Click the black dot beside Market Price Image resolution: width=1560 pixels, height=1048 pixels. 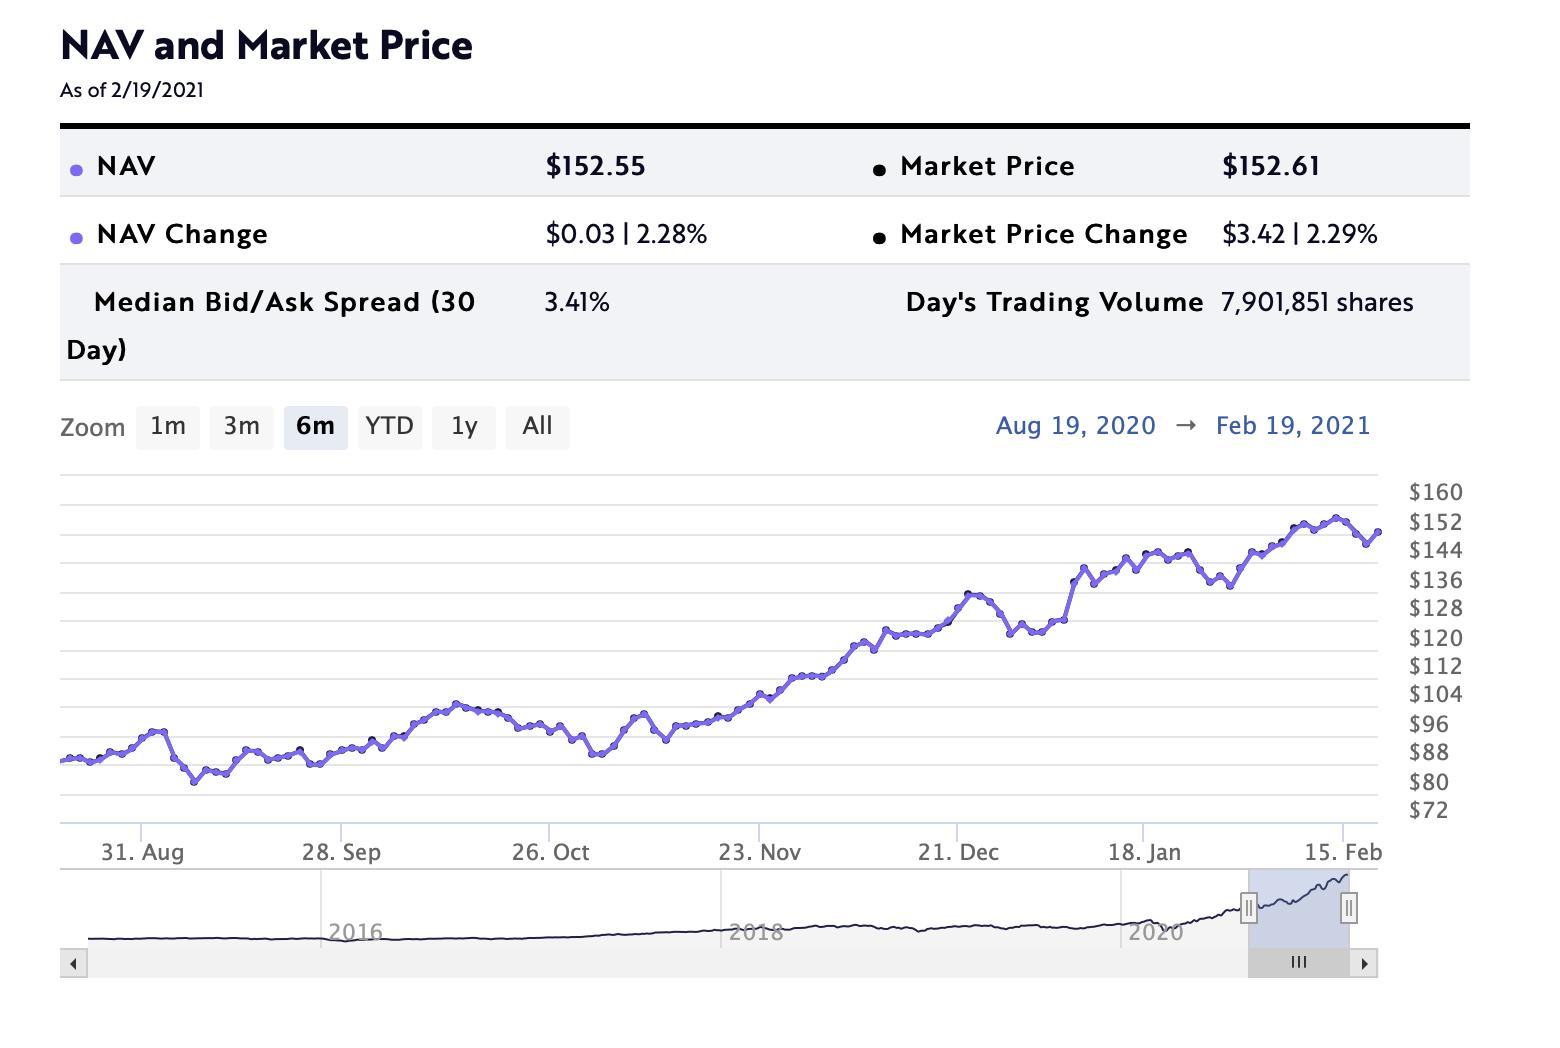879,170
